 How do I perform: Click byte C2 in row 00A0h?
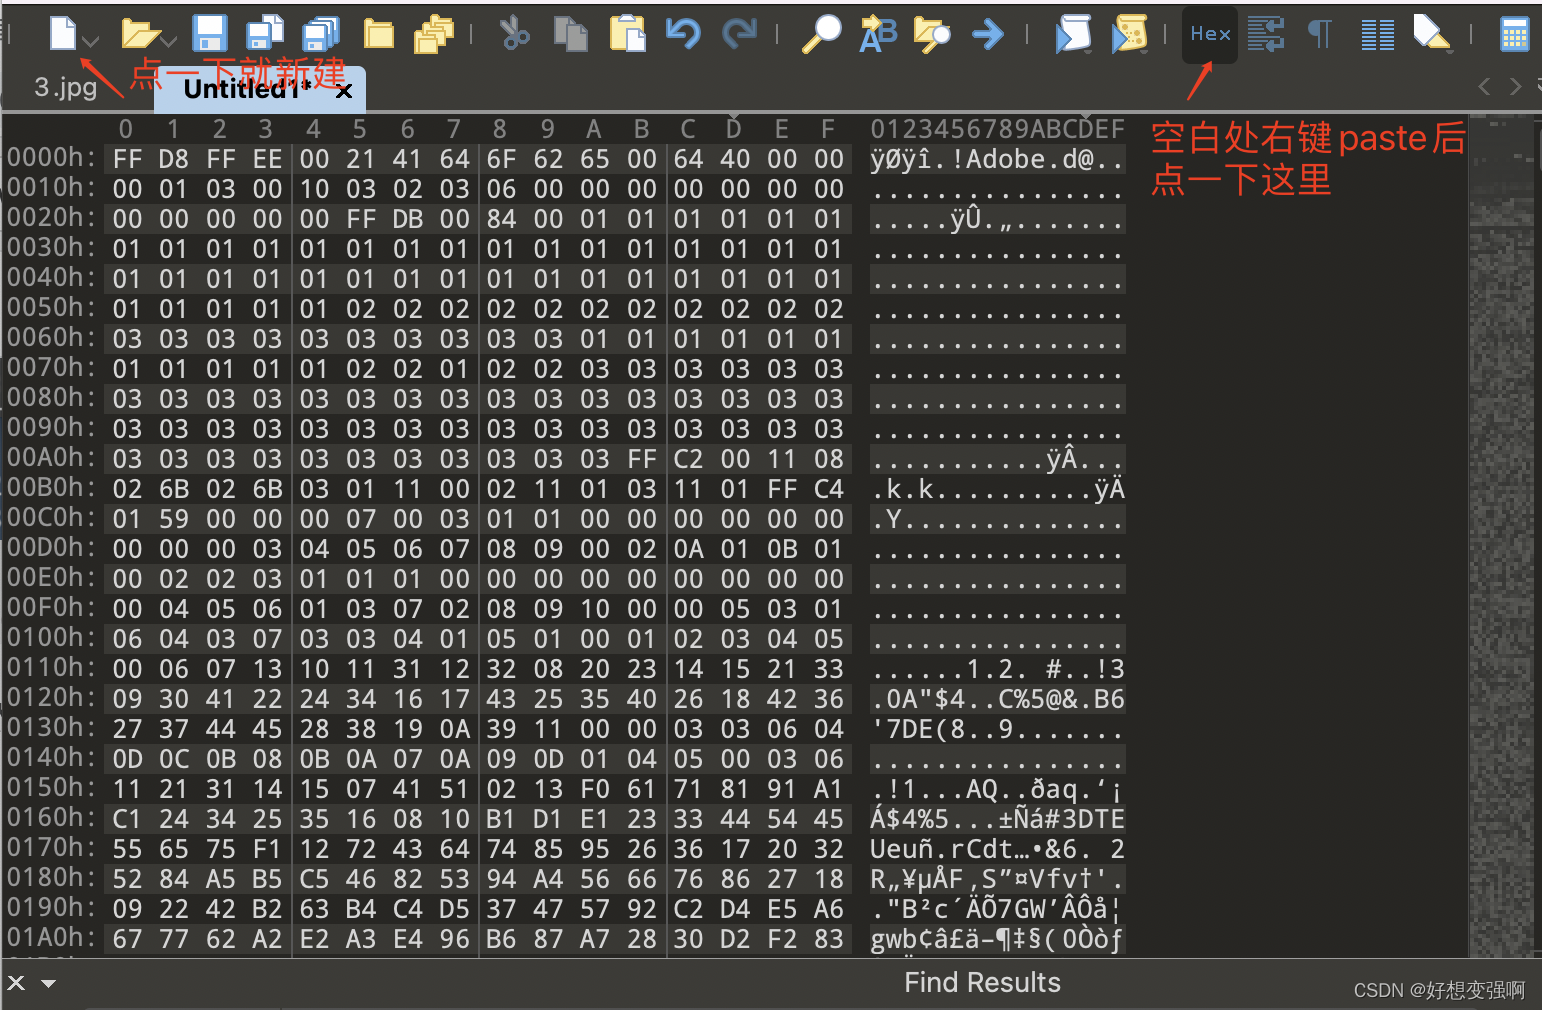pyautogui.click(x=688, y=459)
